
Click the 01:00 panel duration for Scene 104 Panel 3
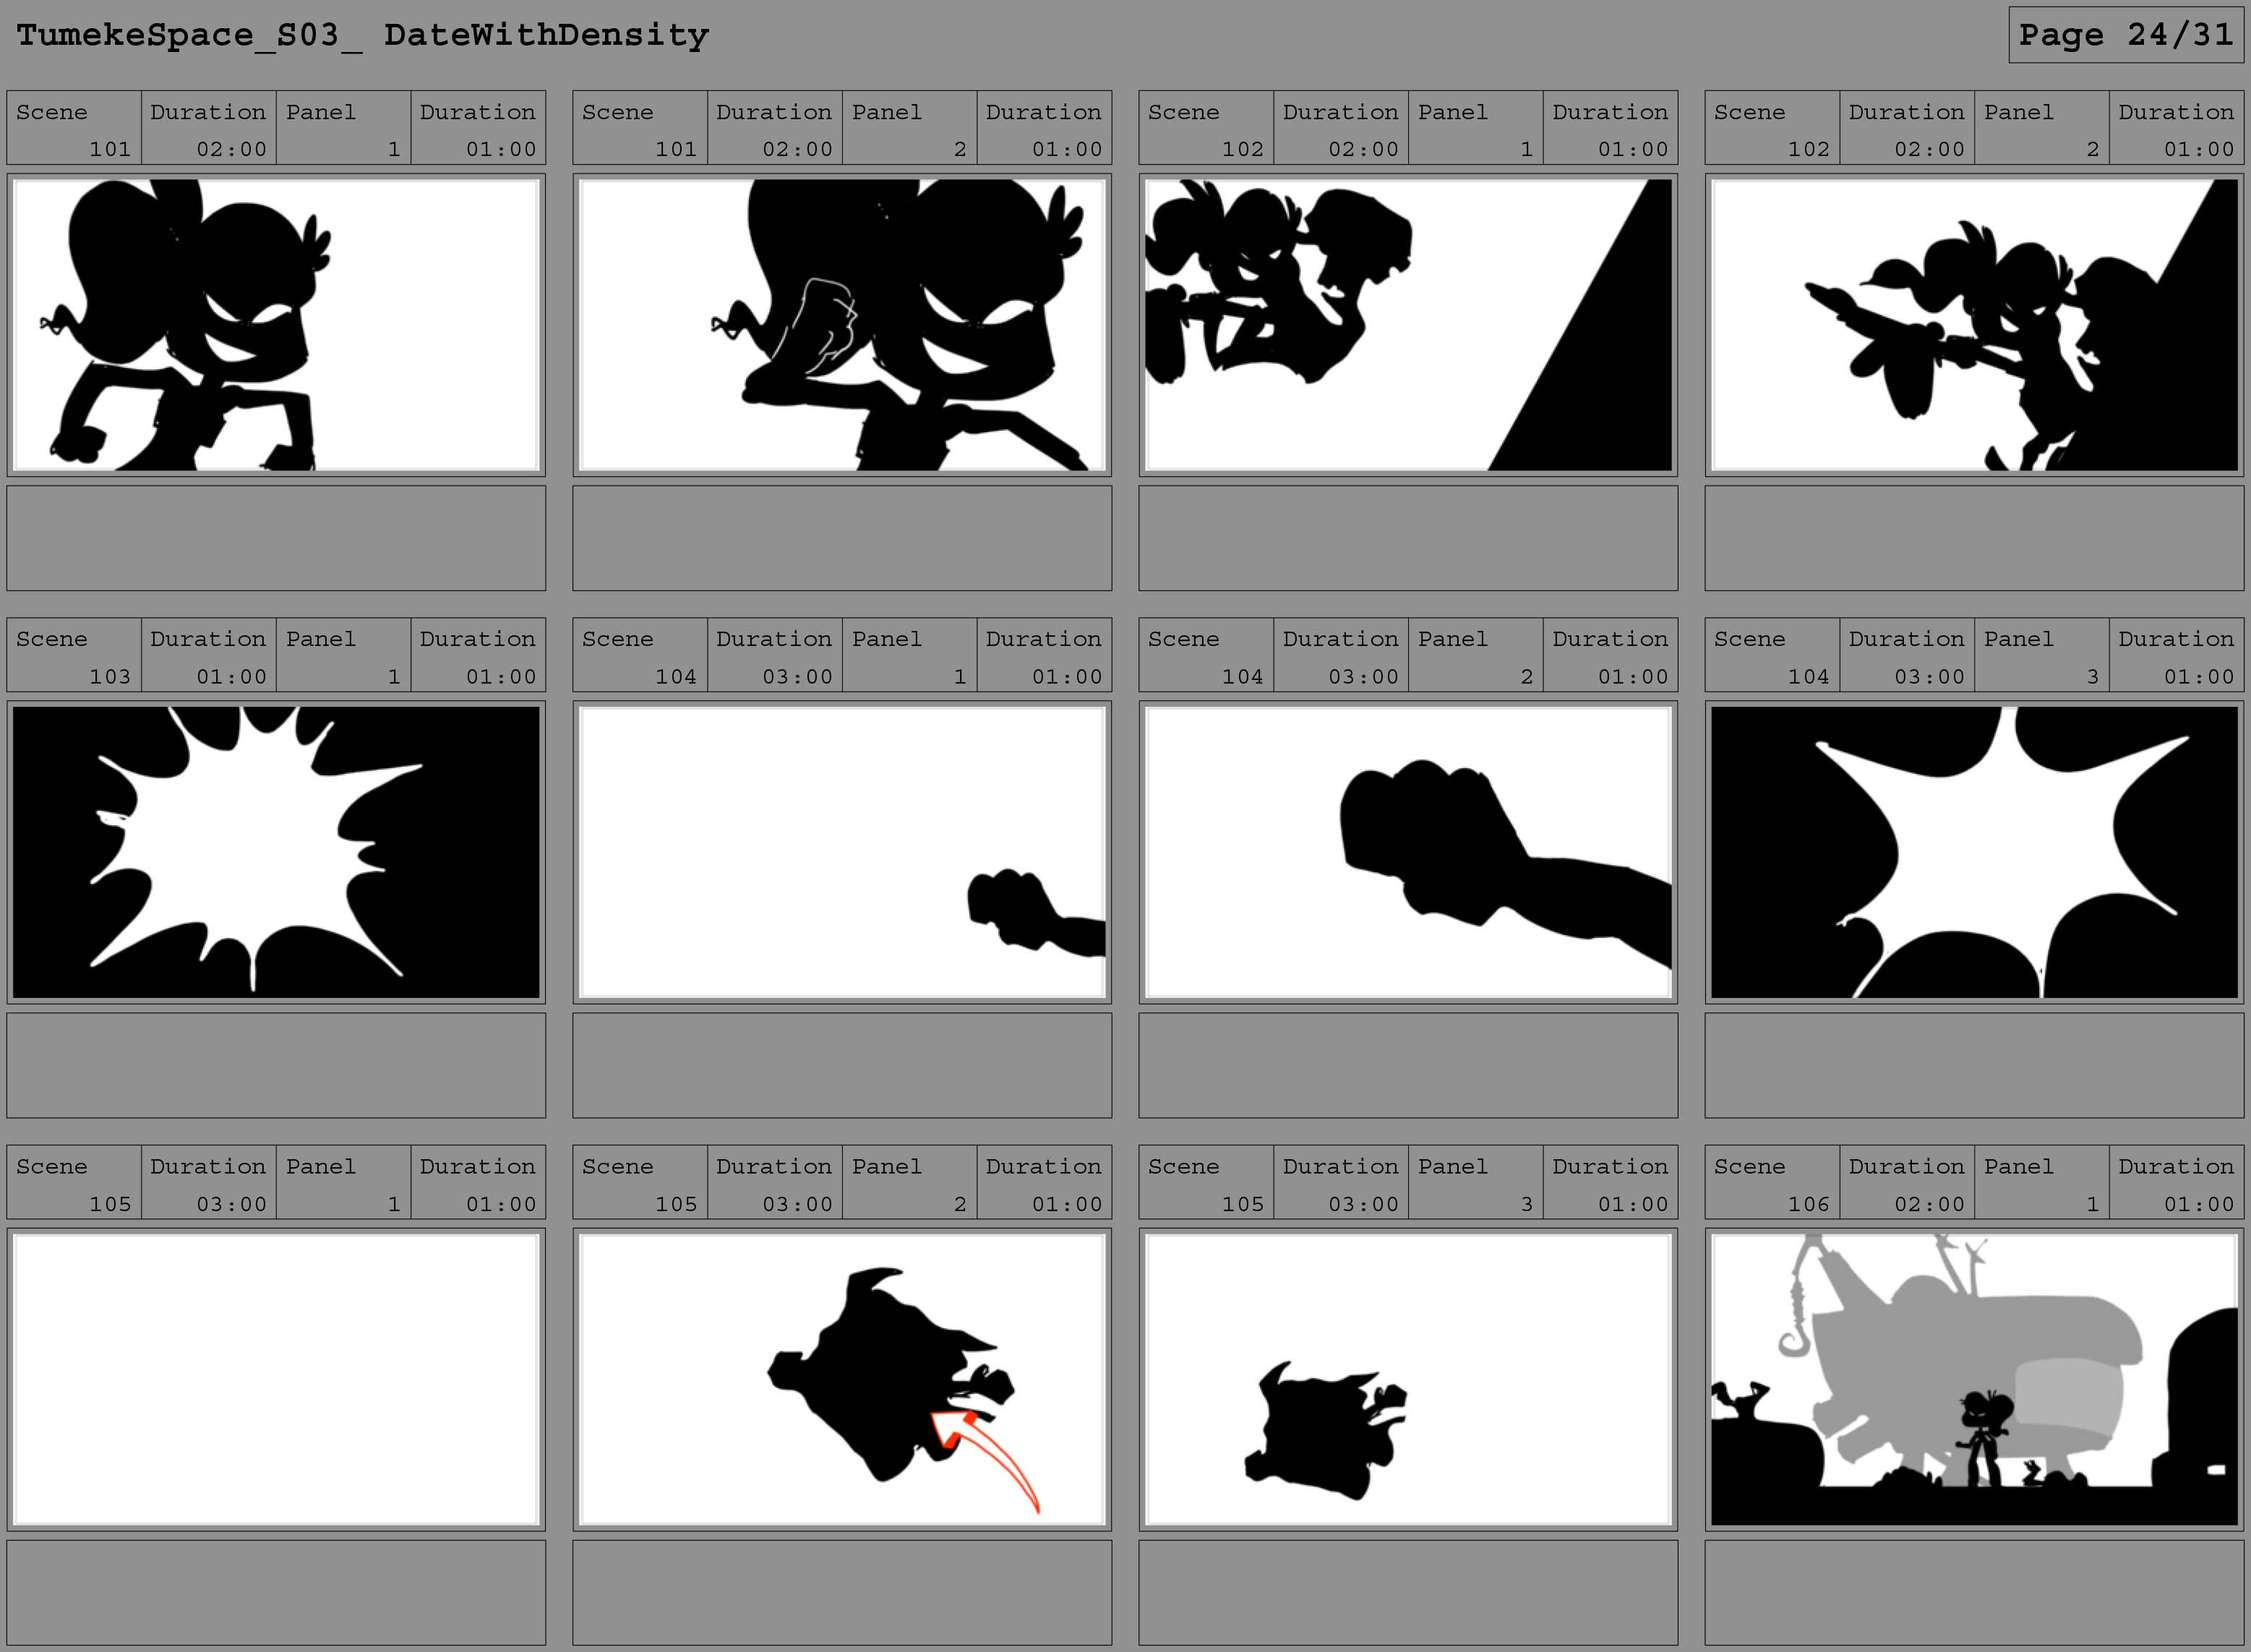click(2176, 655)
